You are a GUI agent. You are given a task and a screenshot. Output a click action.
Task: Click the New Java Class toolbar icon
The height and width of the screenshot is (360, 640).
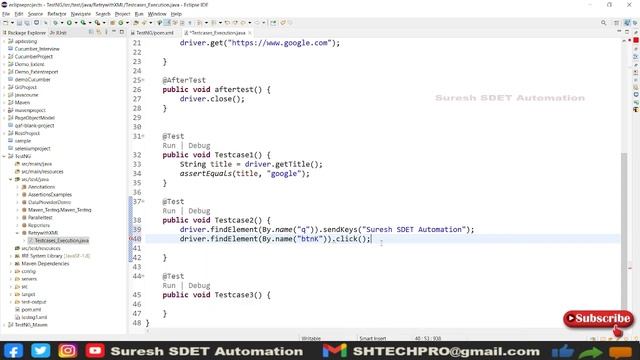(x=120, y=23)
